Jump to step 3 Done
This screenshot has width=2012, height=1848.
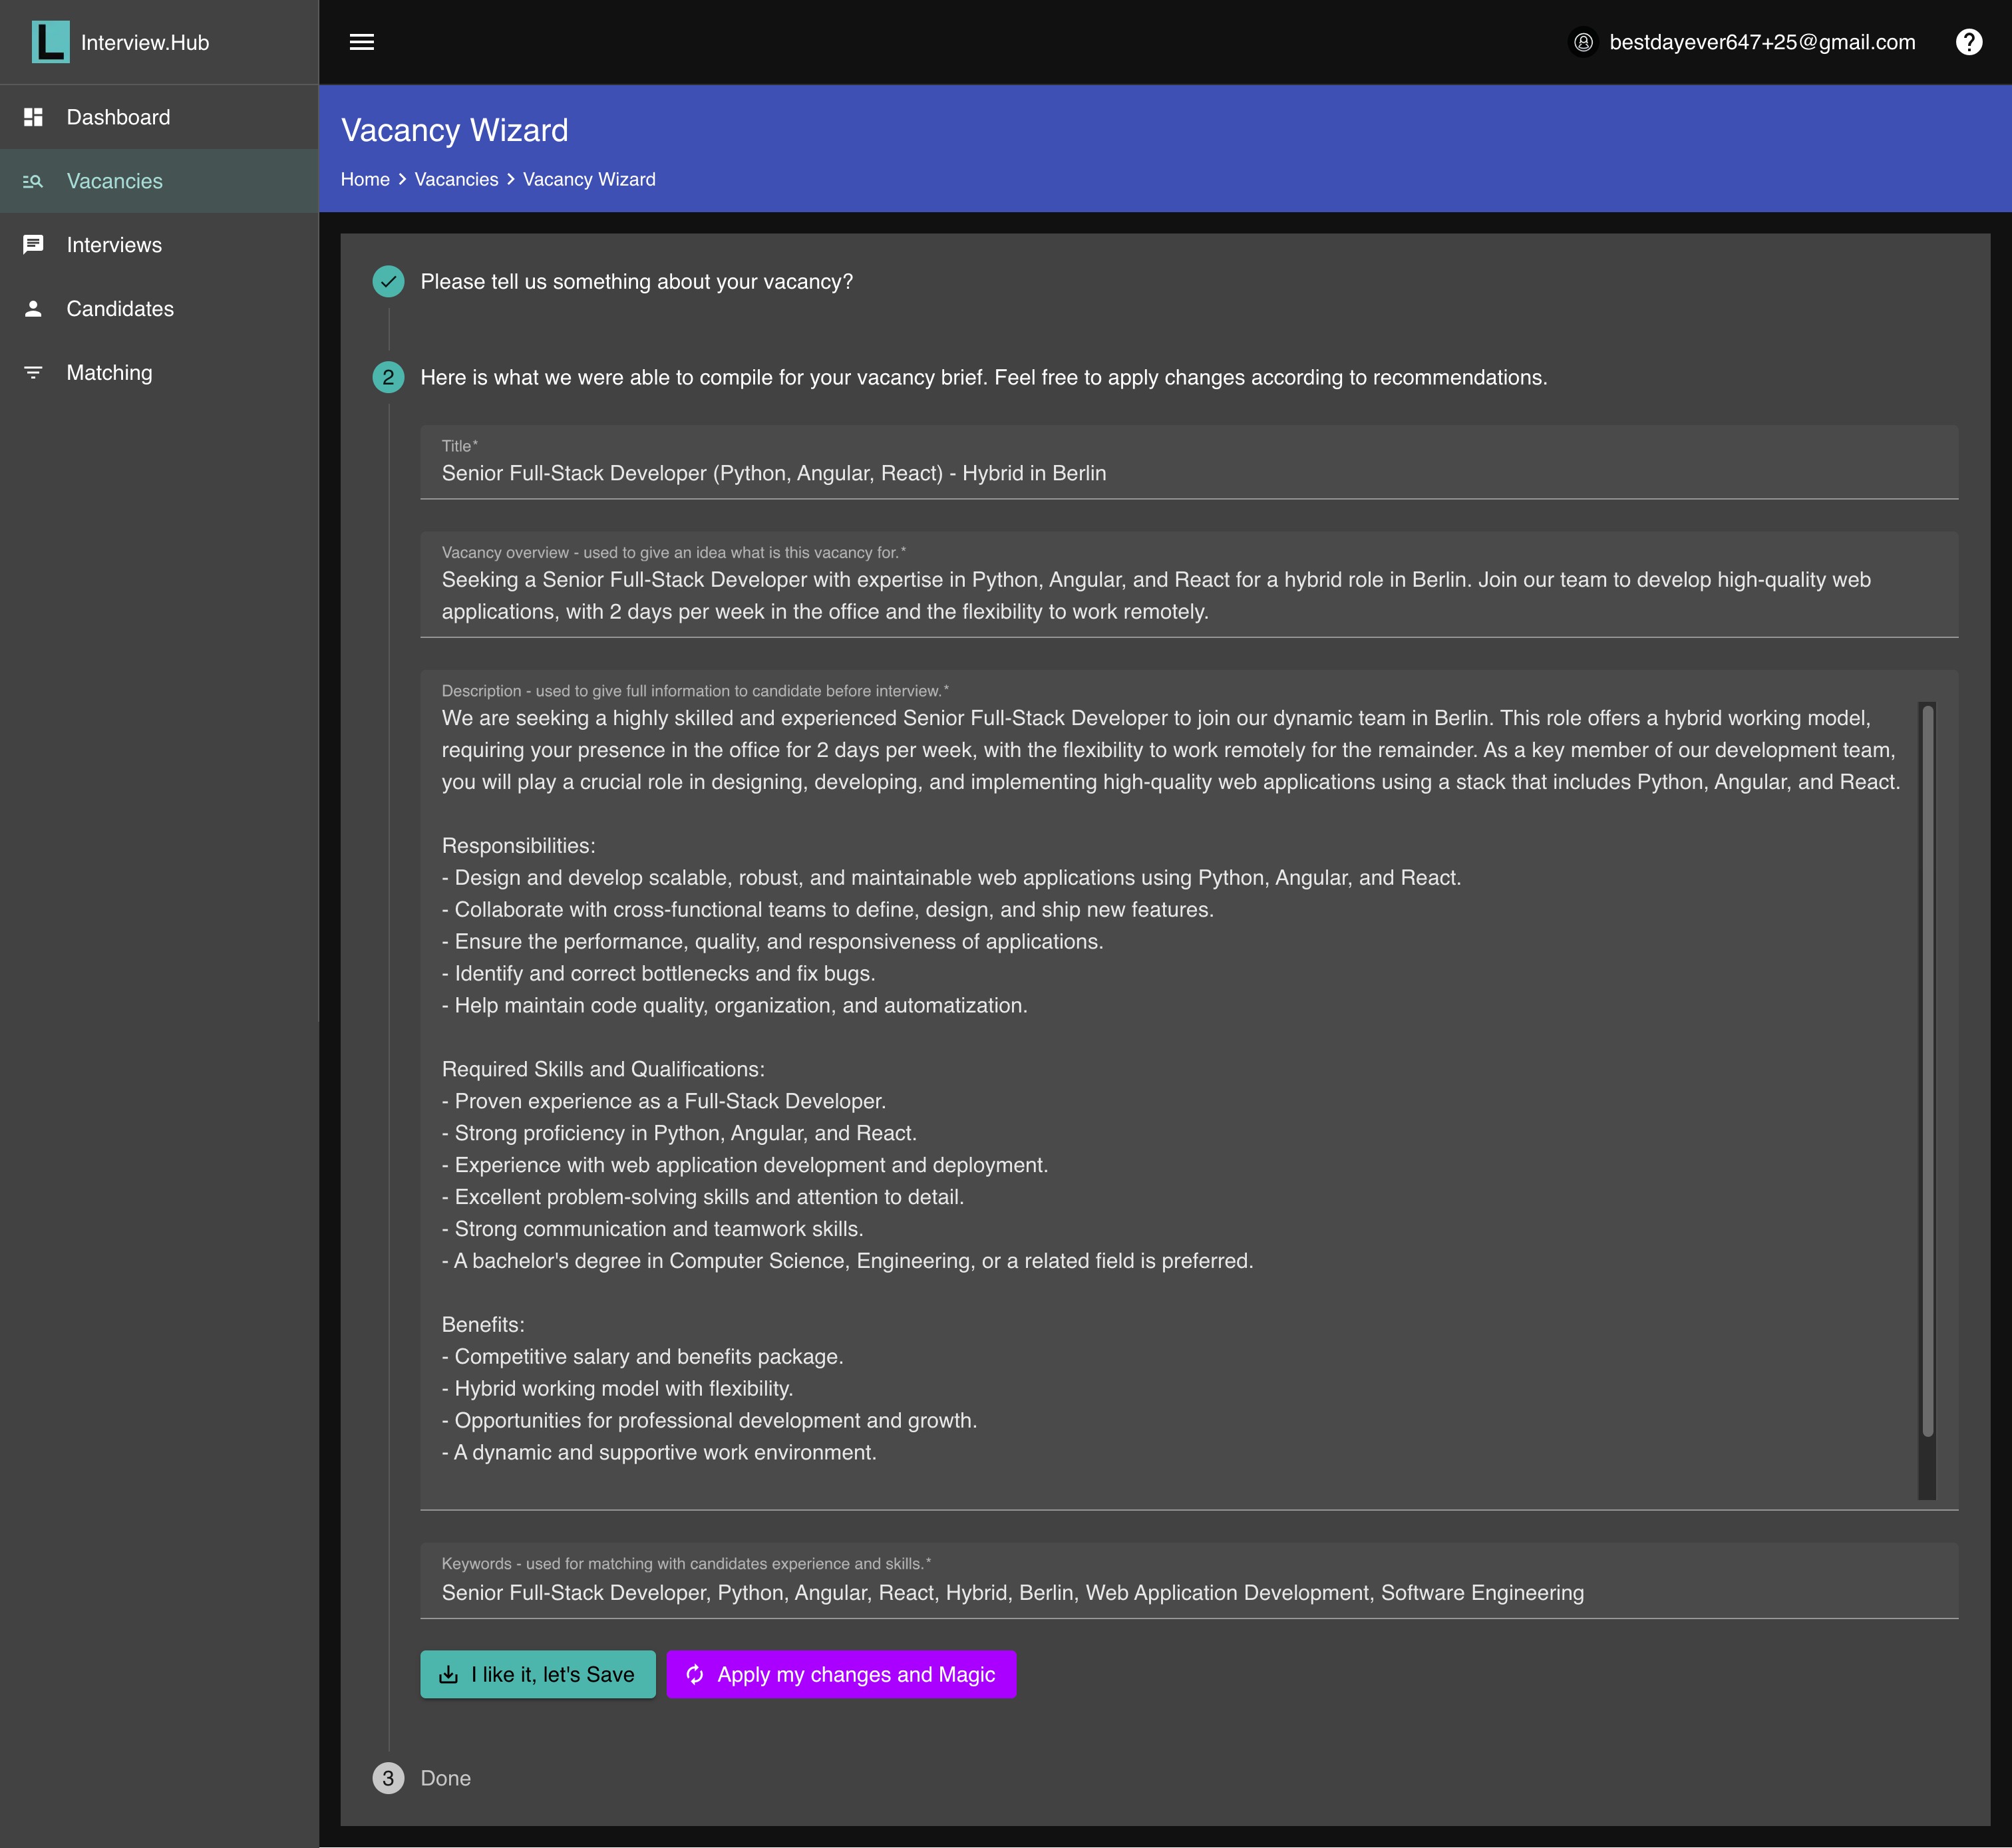(x=388, y=1778)
